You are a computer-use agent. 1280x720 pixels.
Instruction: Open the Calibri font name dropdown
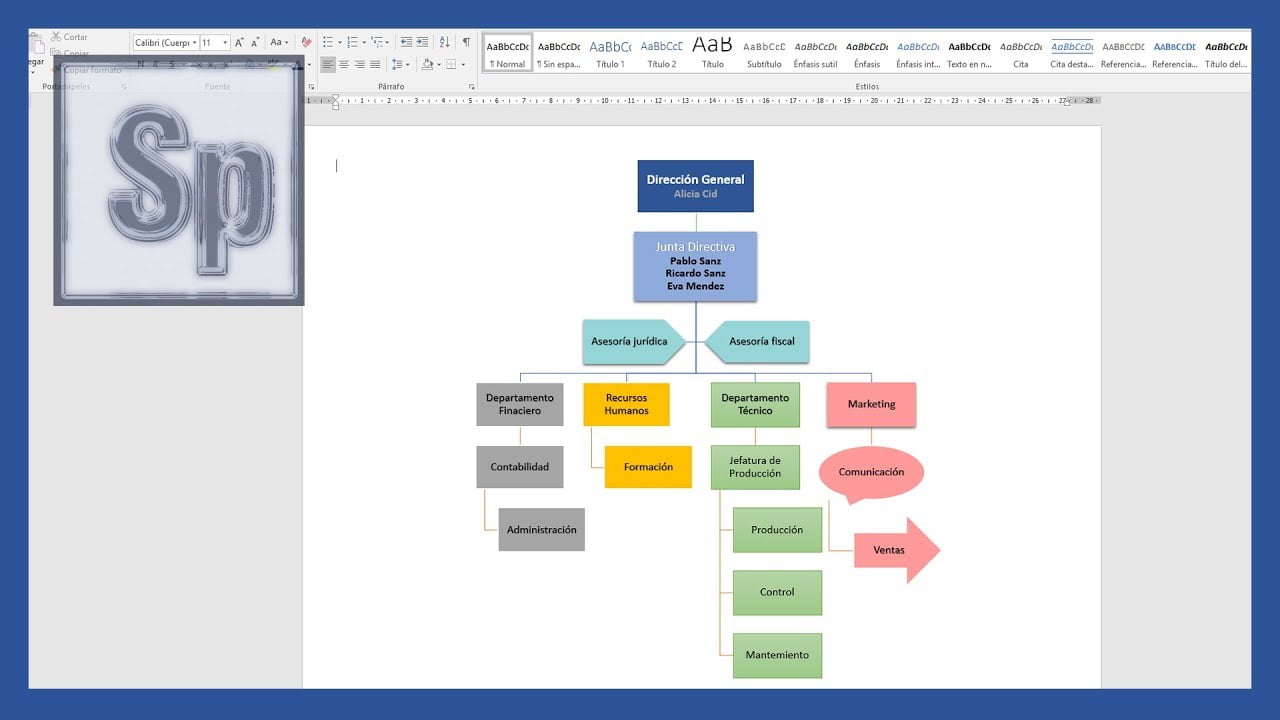pos(194,43)
